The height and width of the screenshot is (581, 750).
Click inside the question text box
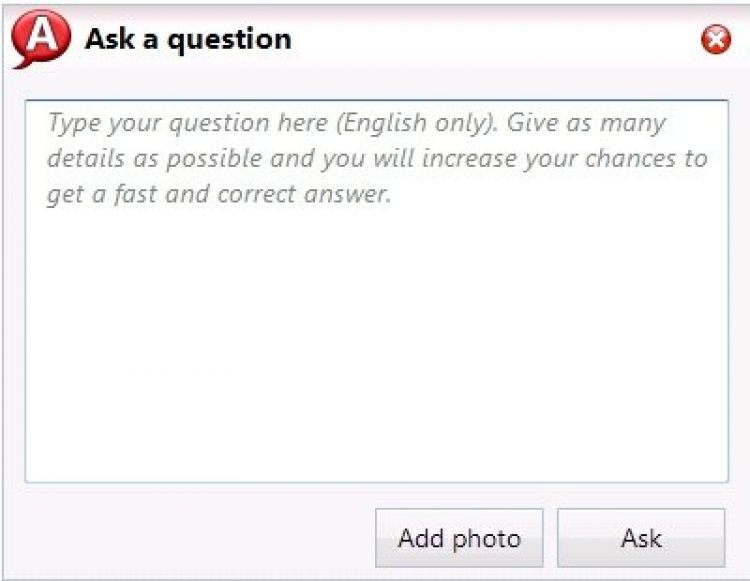pos(376,320)
